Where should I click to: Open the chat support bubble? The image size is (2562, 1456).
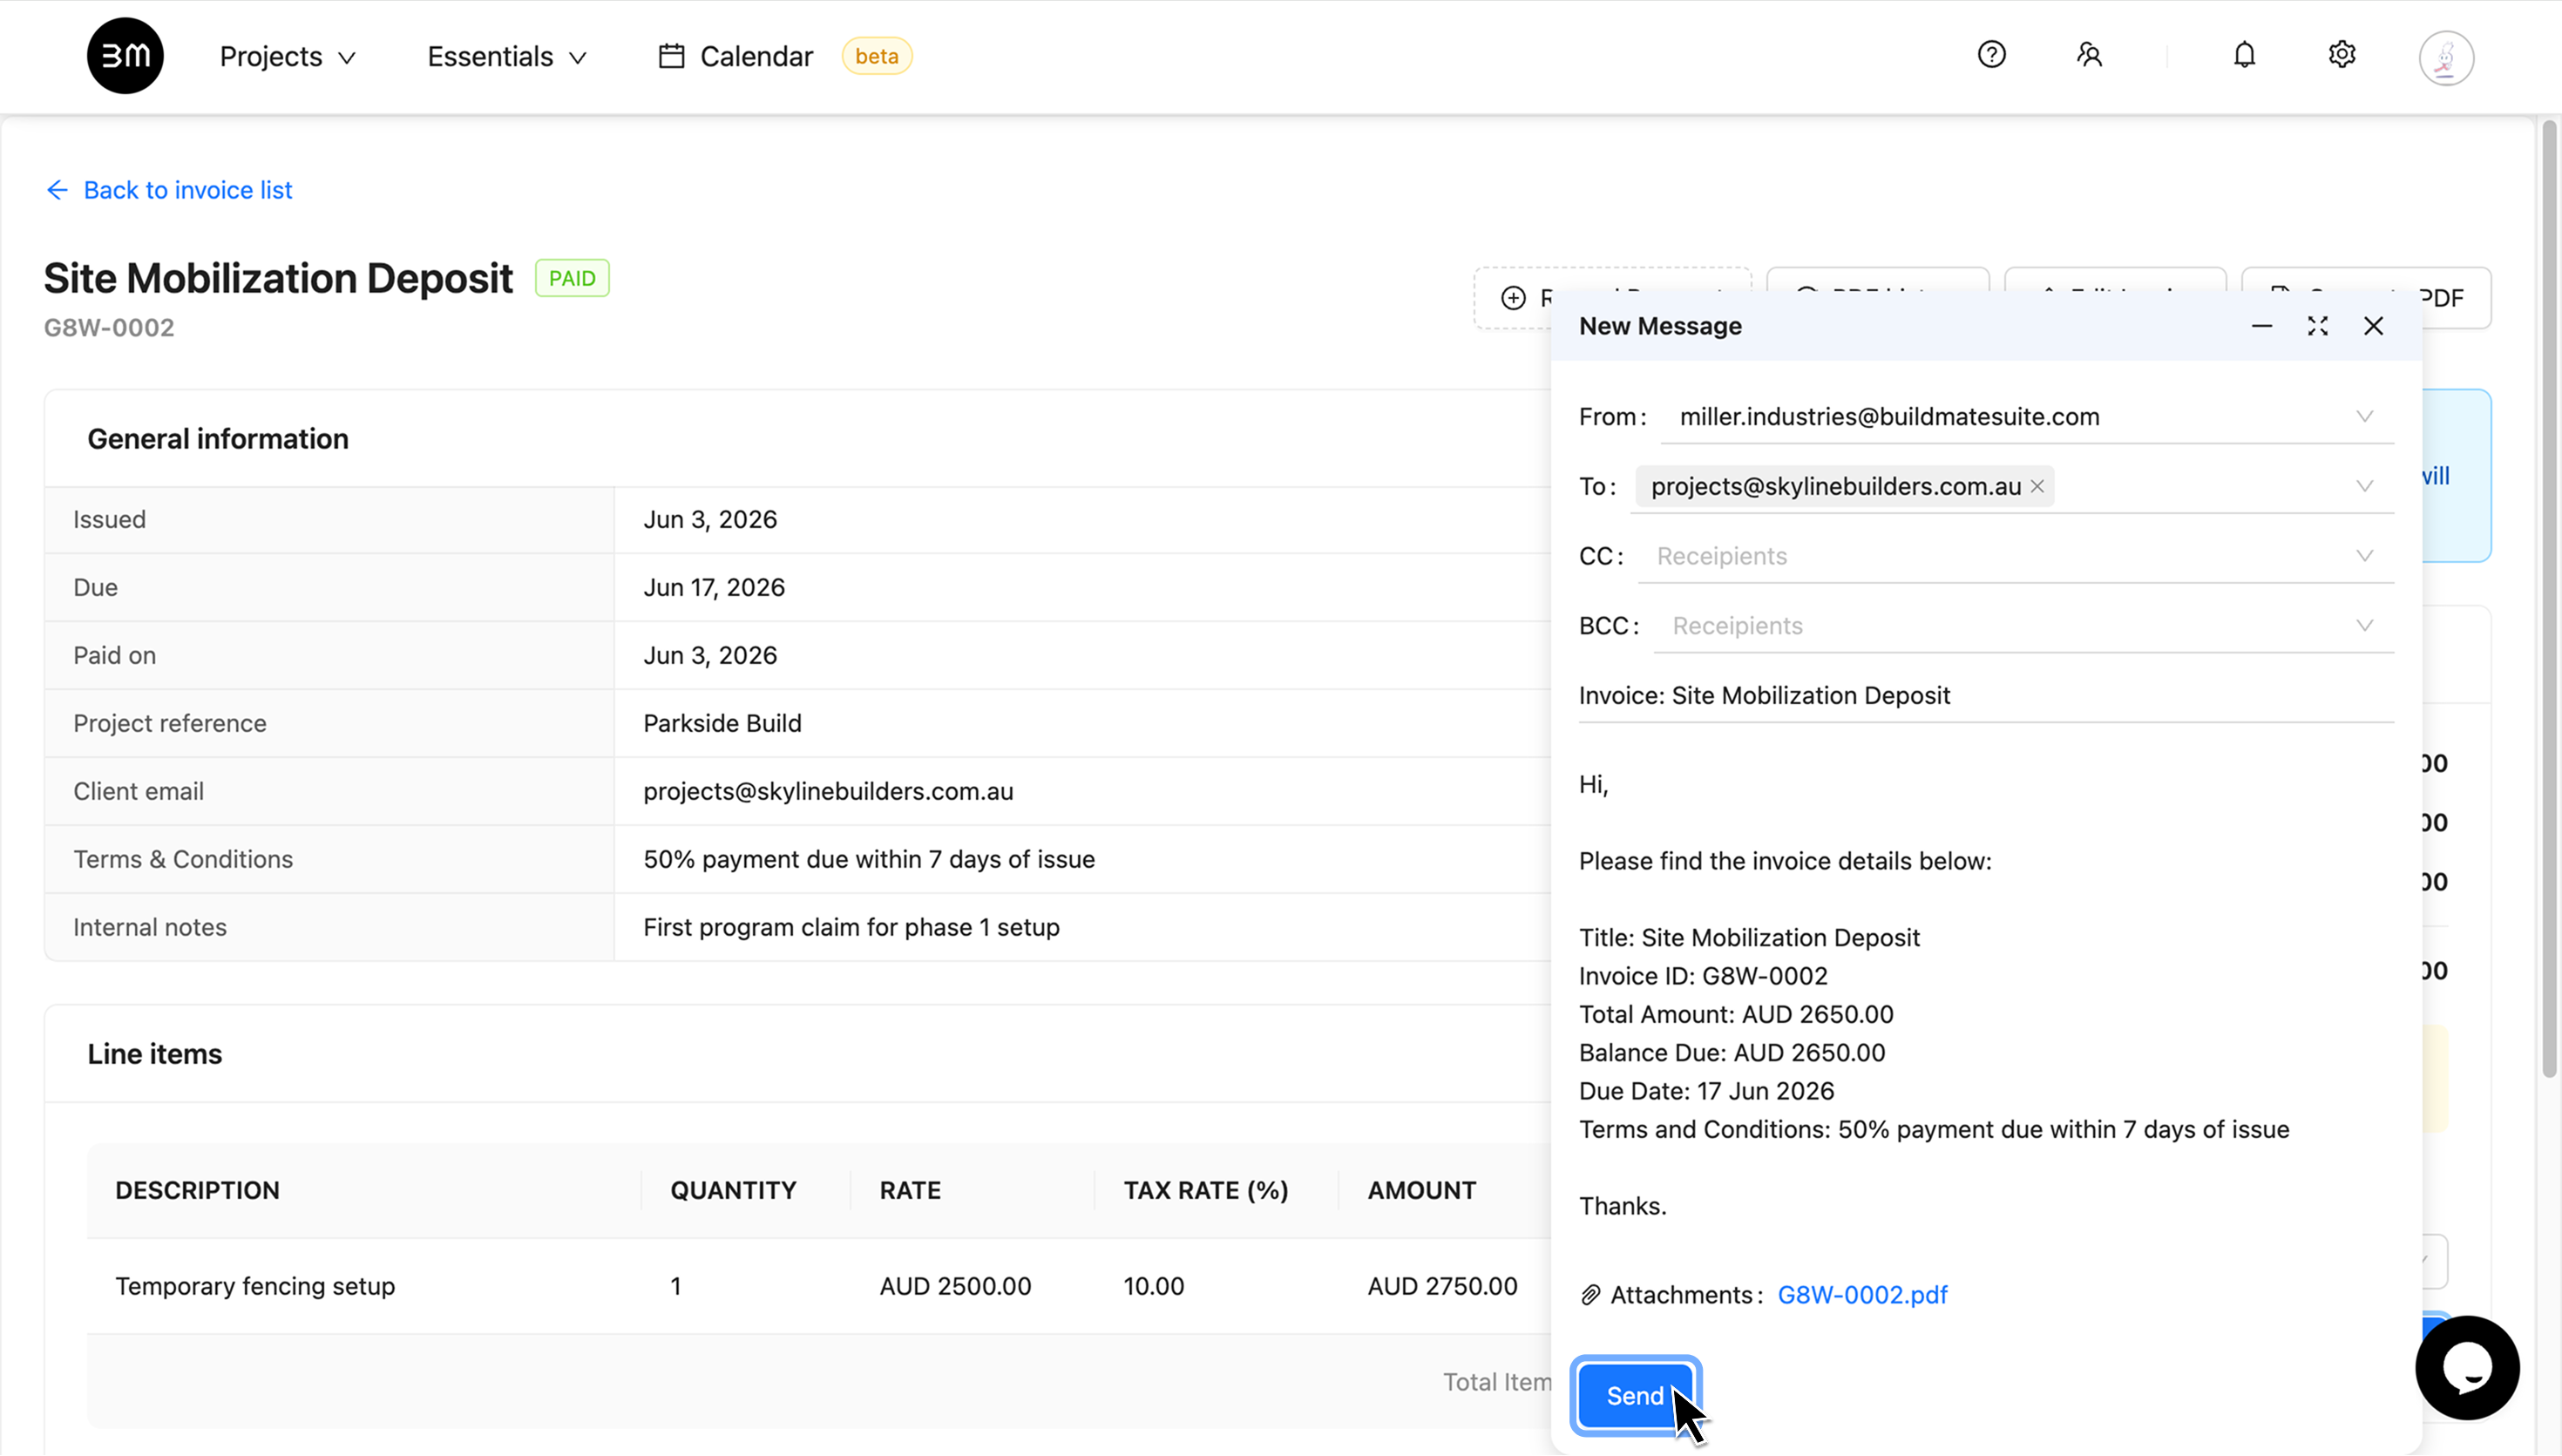pos(2467,1367)
